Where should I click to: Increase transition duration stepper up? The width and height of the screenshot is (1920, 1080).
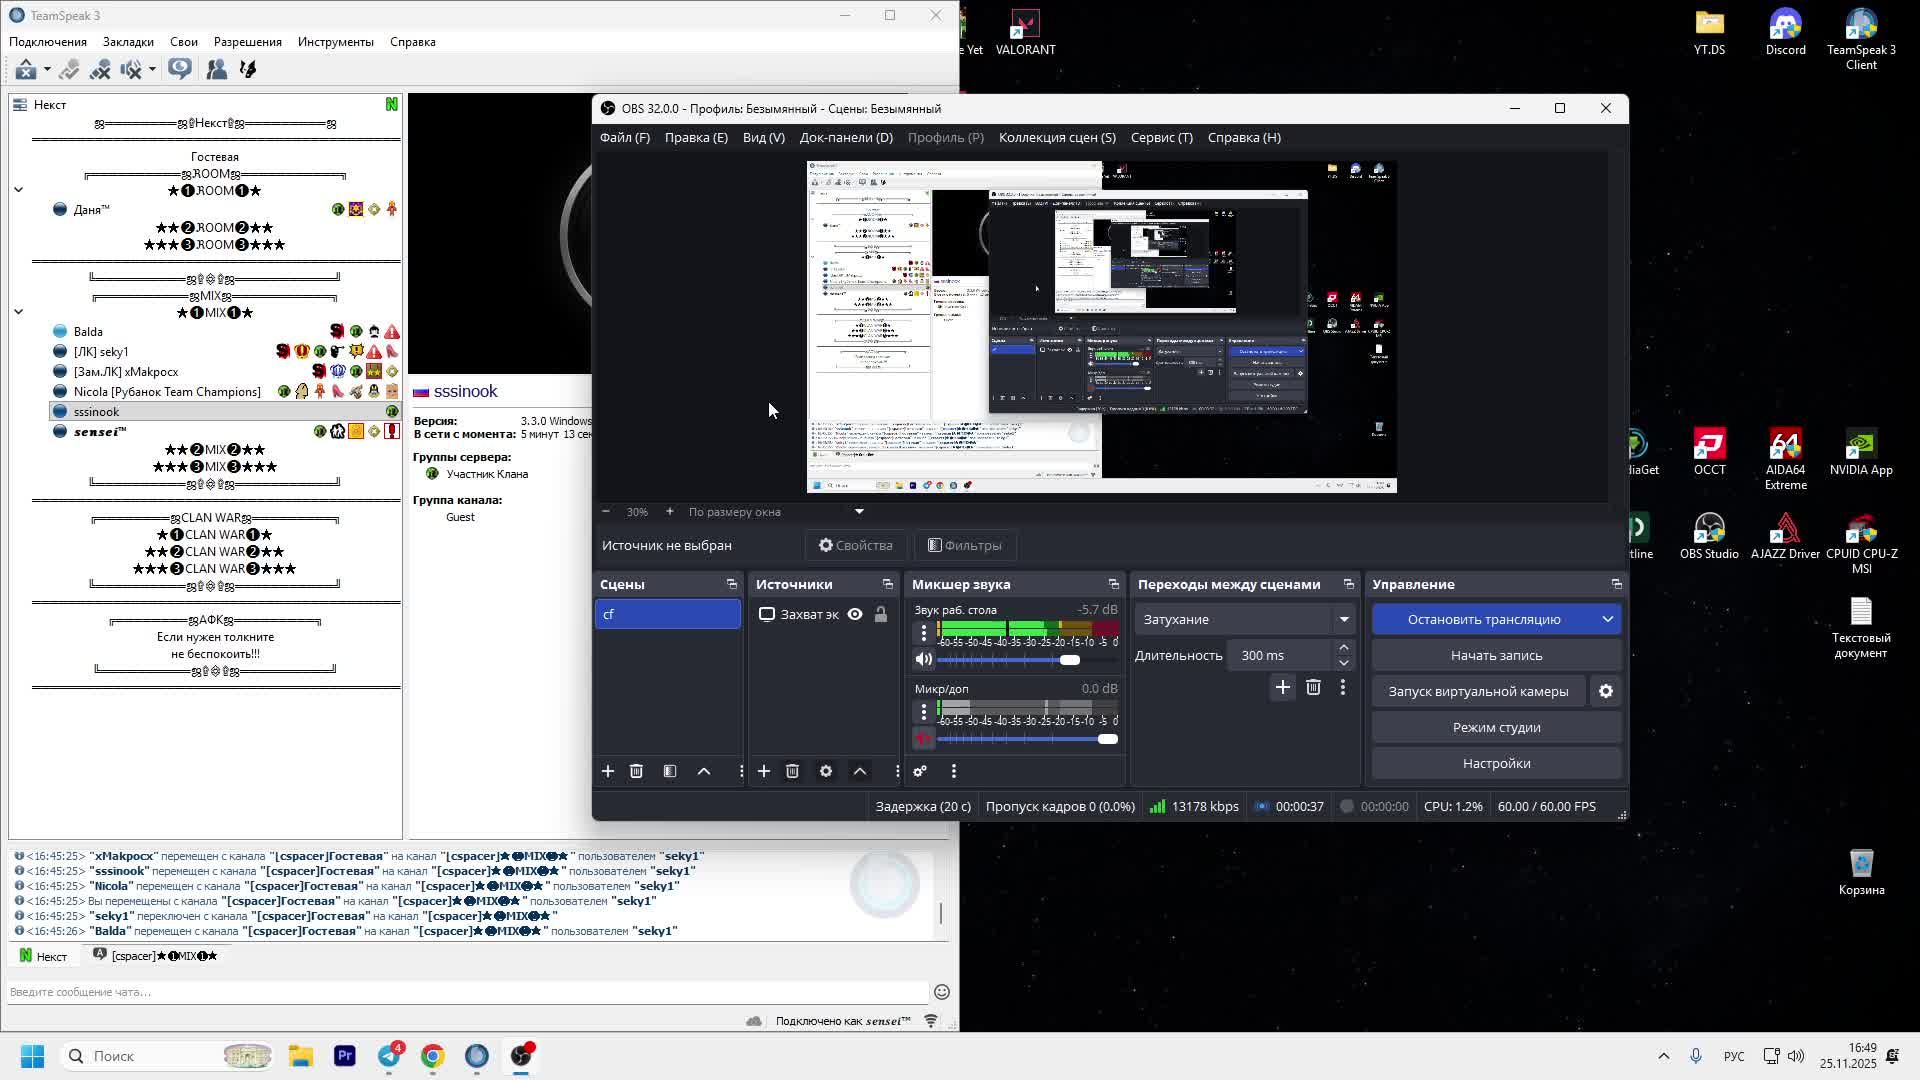[1344, 648]
